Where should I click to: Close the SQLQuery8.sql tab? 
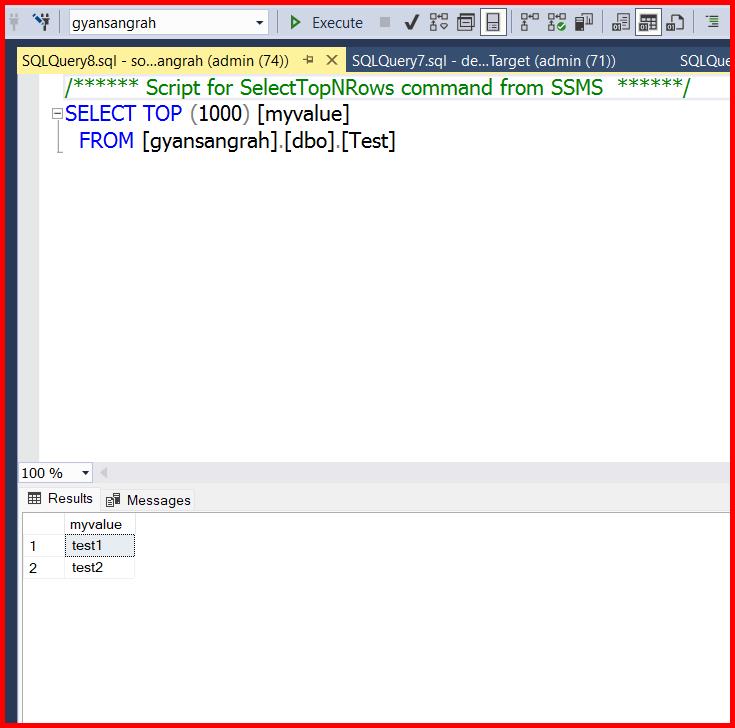tap(332, 60)
